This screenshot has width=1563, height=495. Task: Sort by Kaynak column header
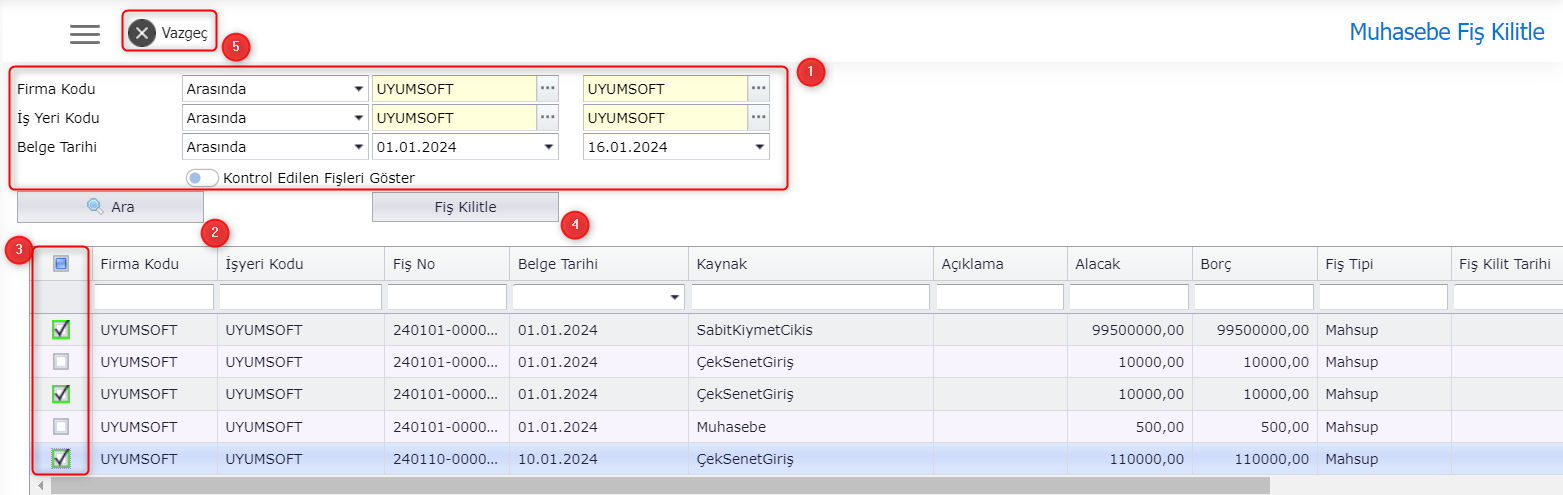pyautogui.click(x=810, y=264)
